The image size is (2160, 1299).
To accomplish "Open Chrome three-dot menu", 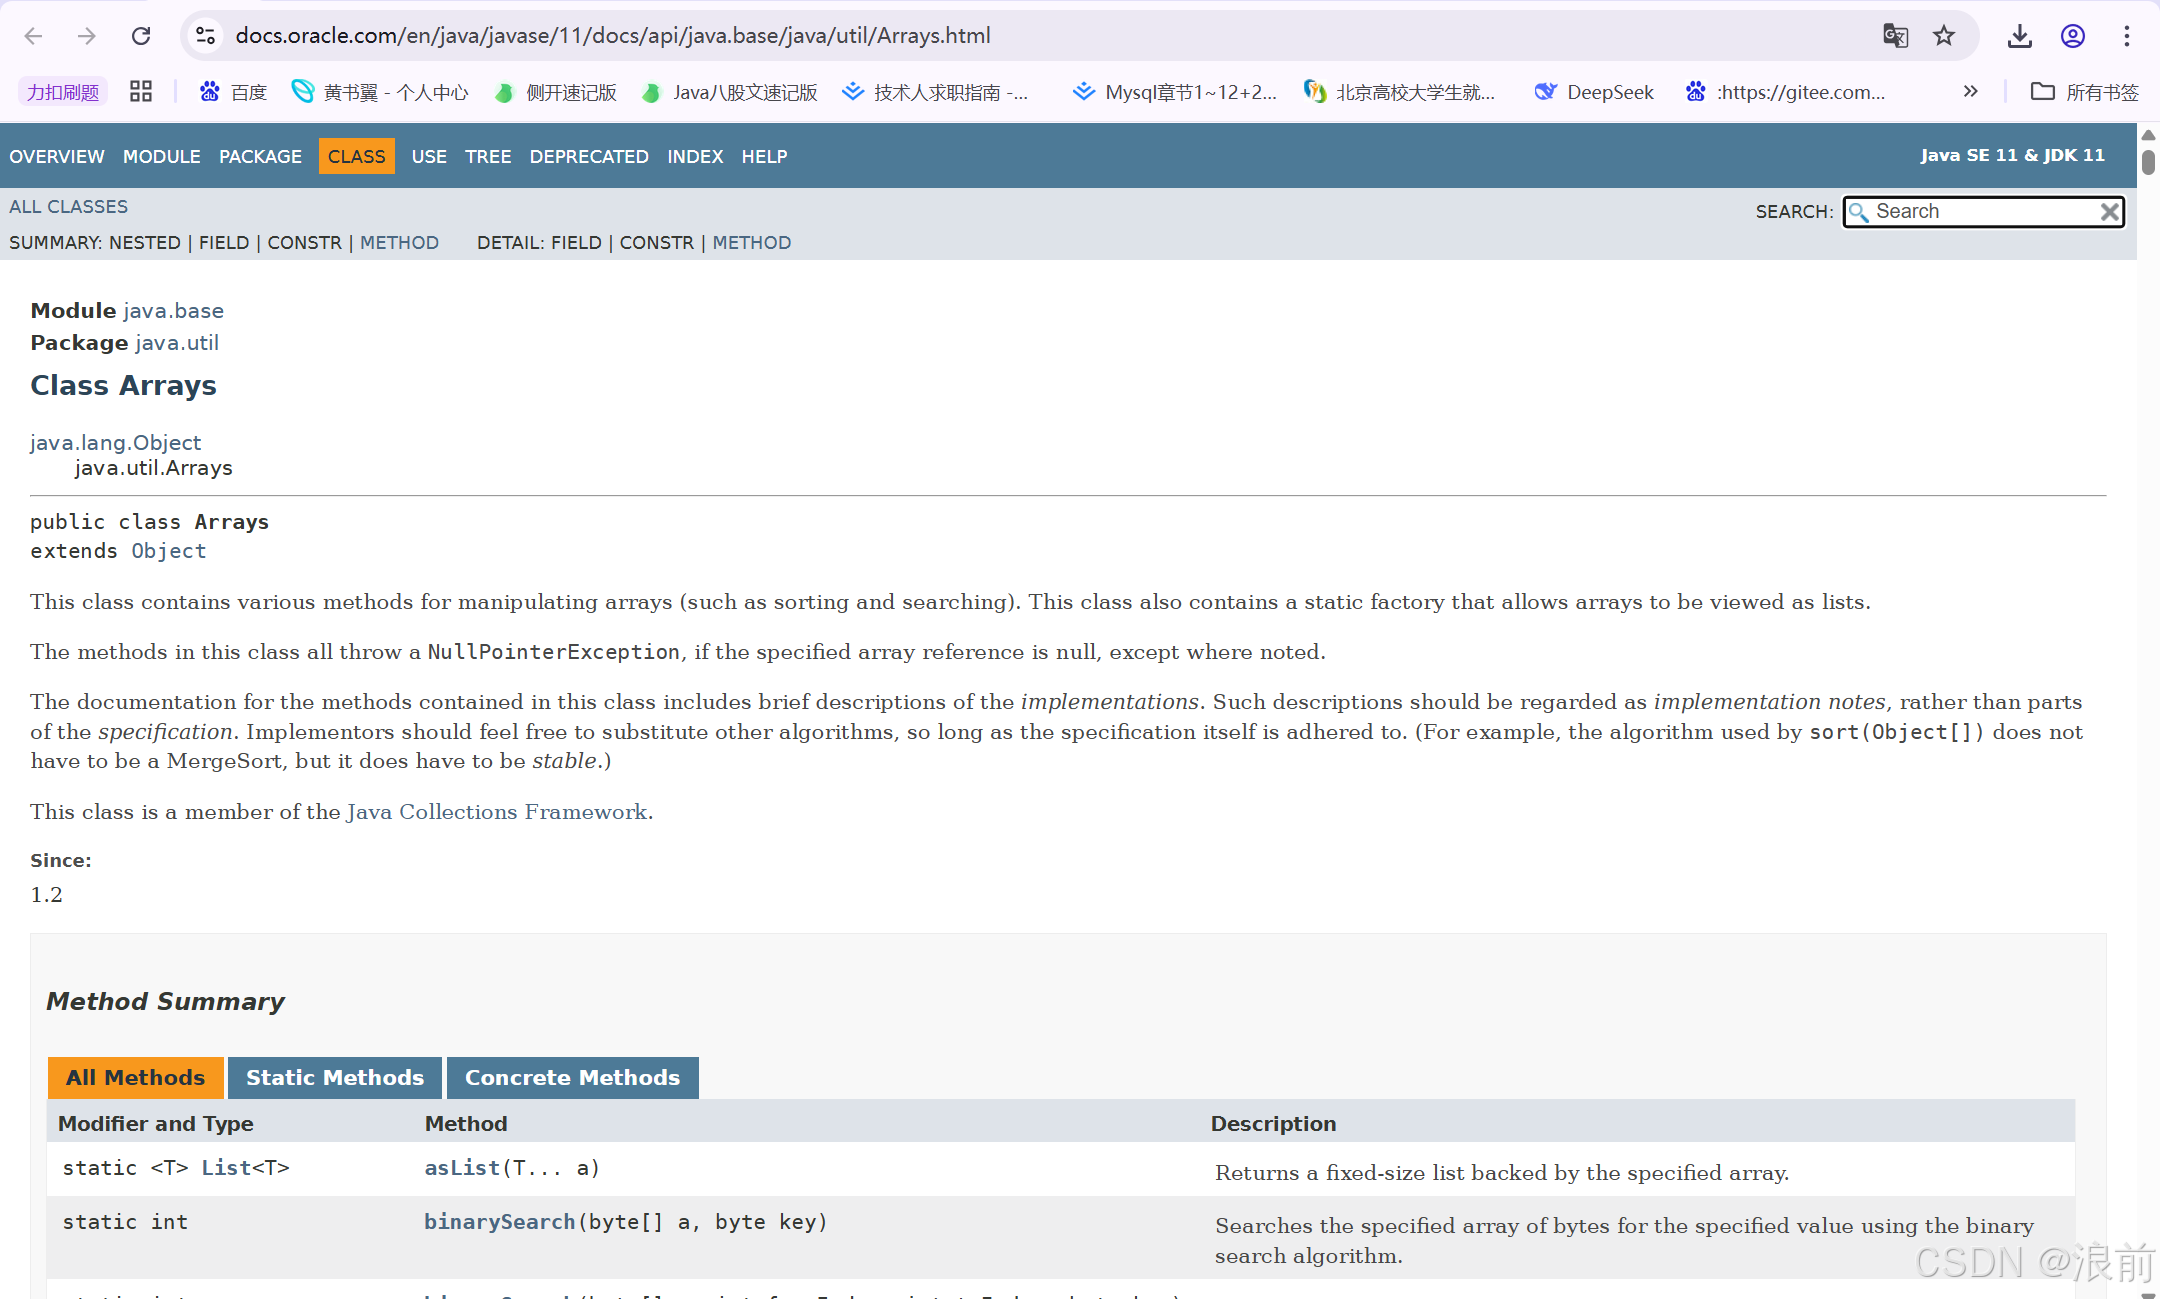I will [x=2126, y=36].
